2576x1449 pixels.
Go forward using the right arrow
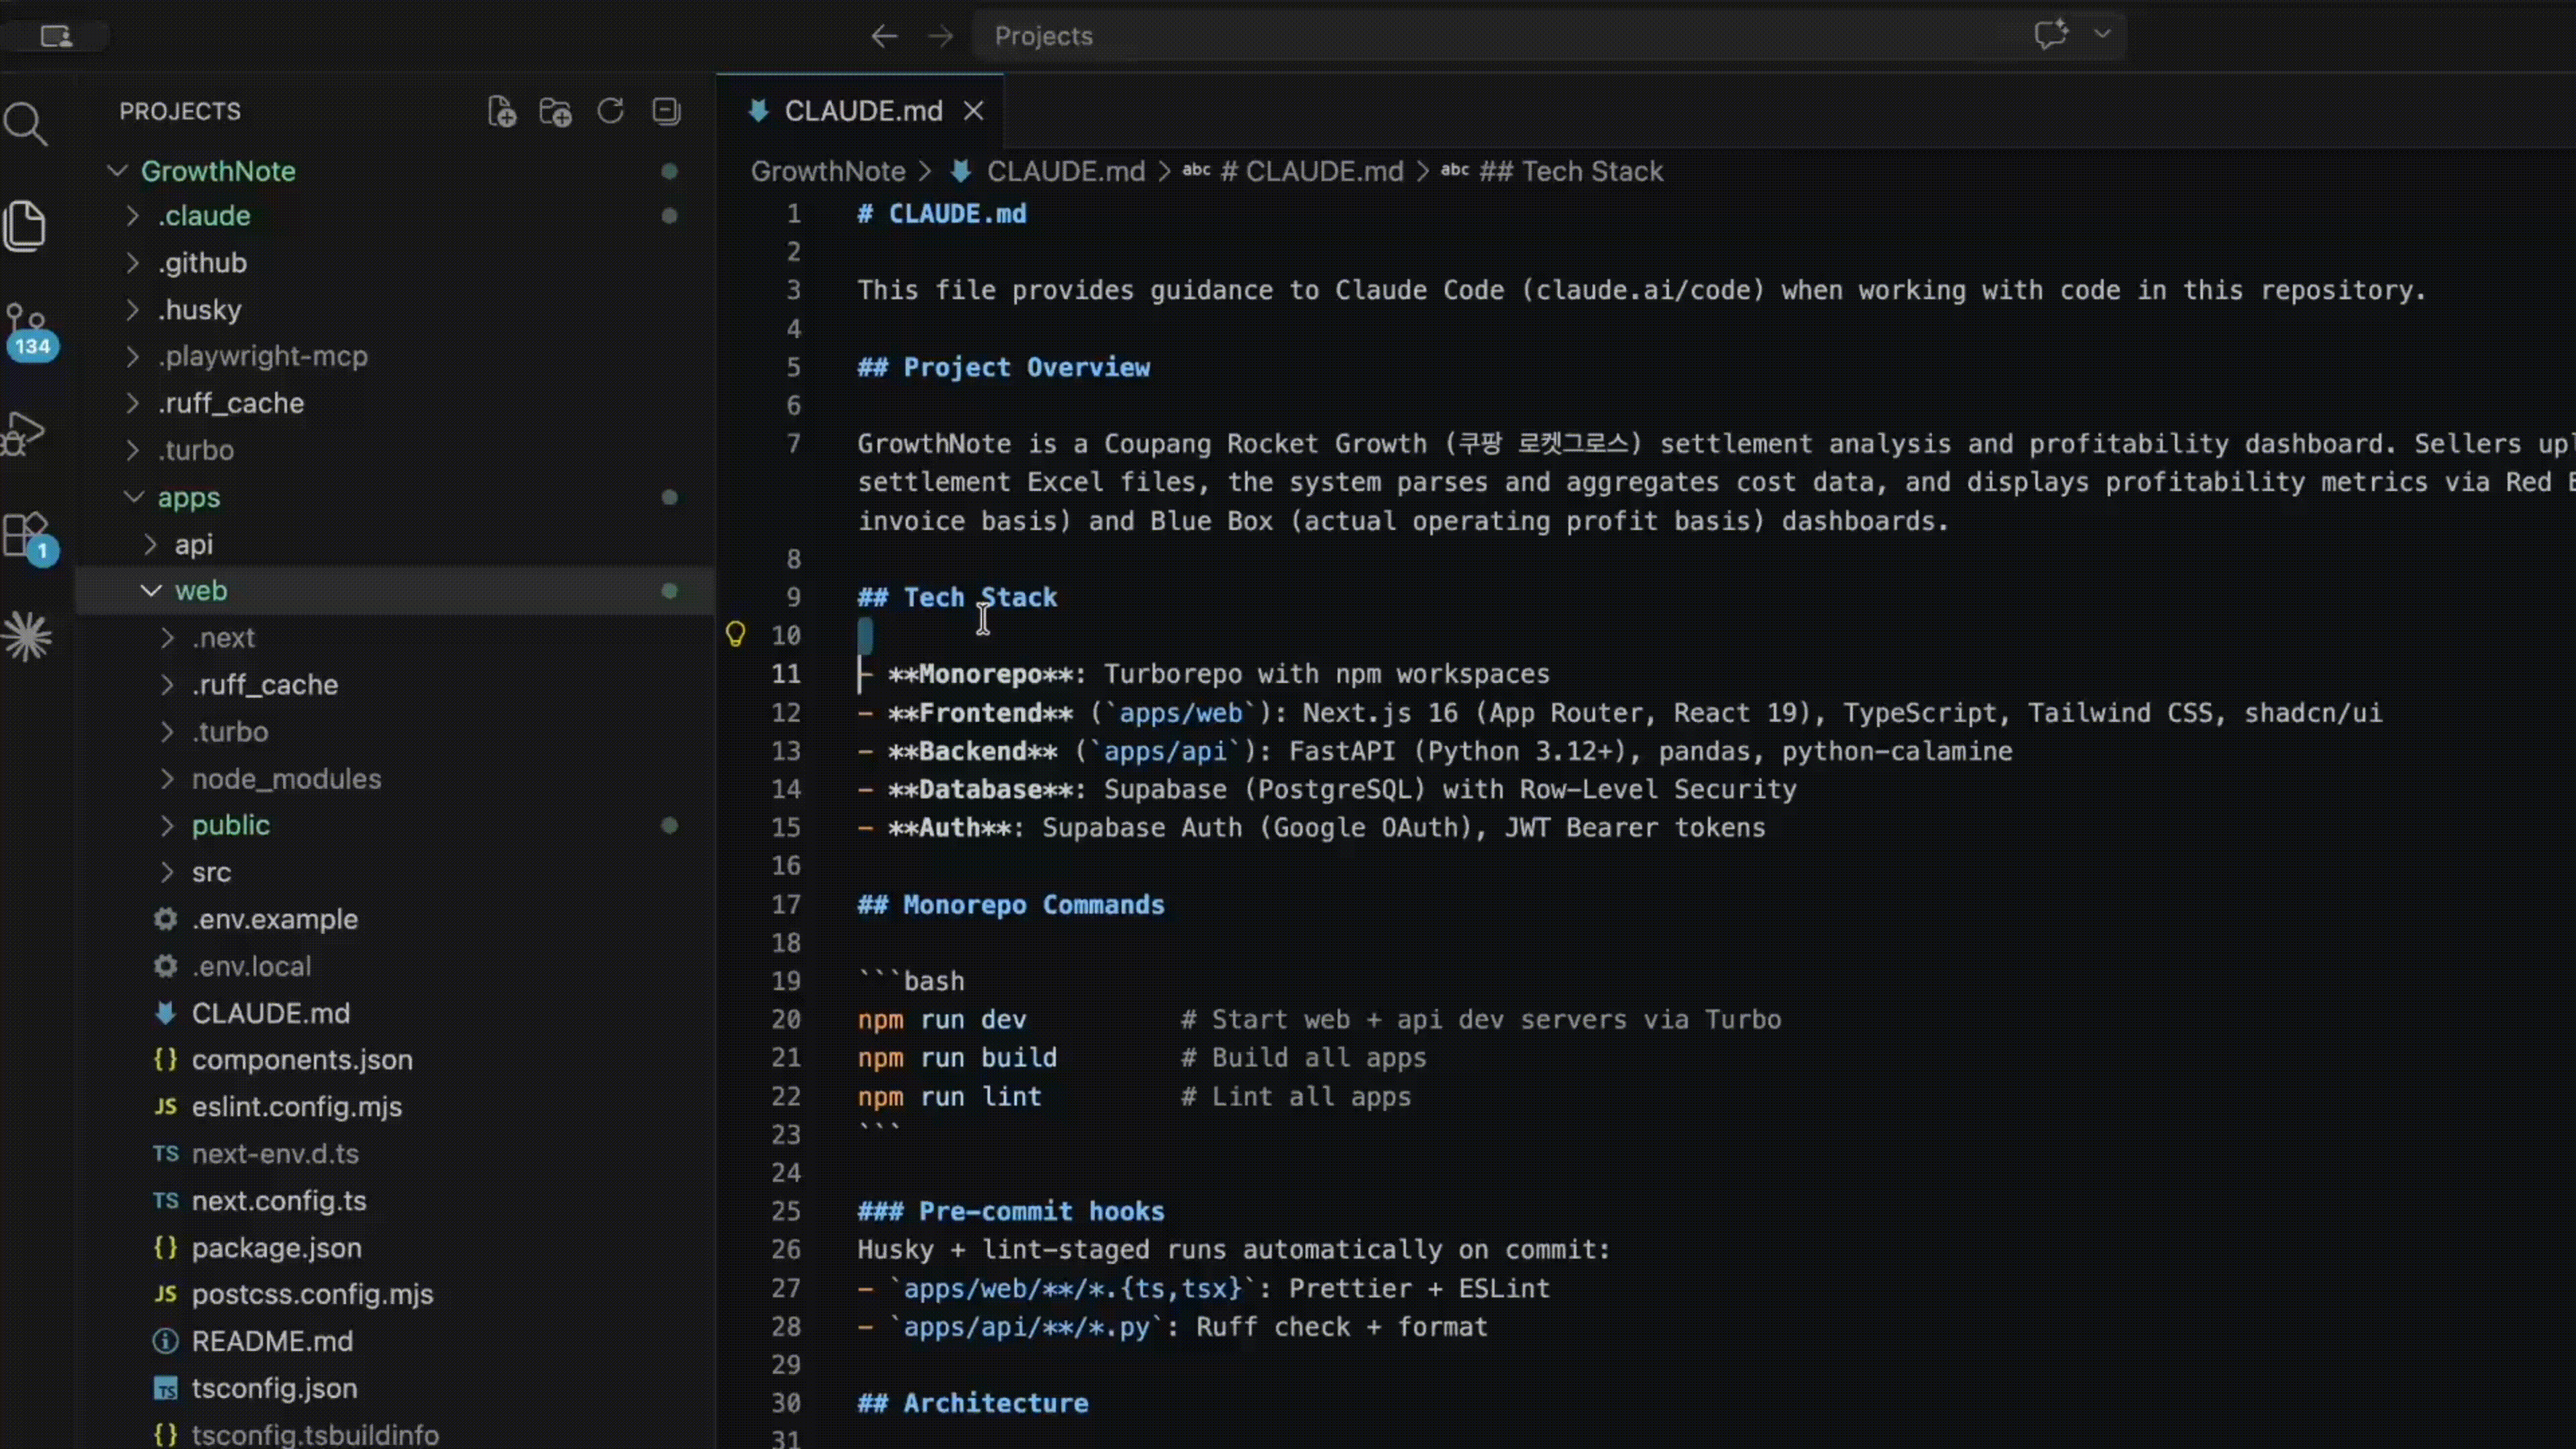pos(940,36)
